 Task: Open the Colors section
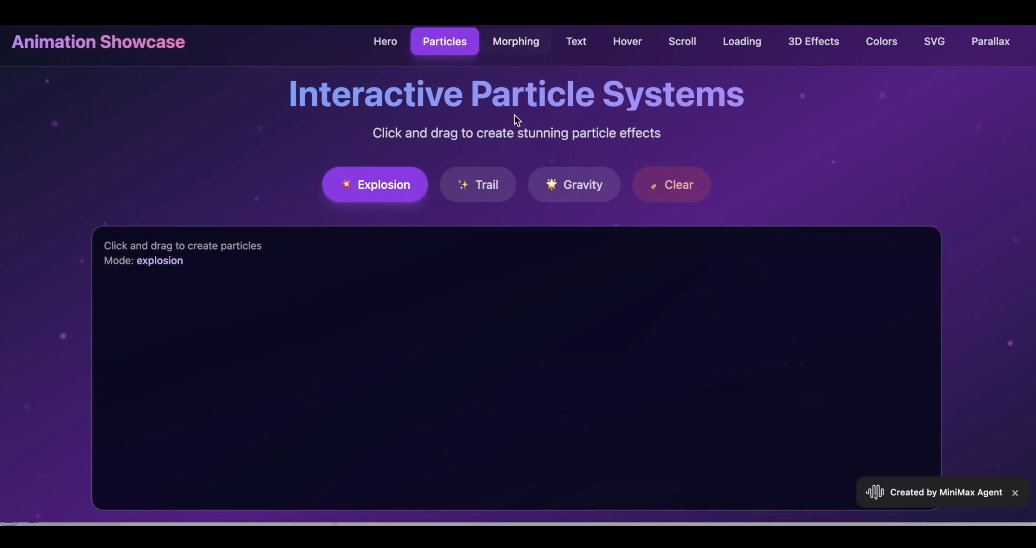[x=881, y=42]
